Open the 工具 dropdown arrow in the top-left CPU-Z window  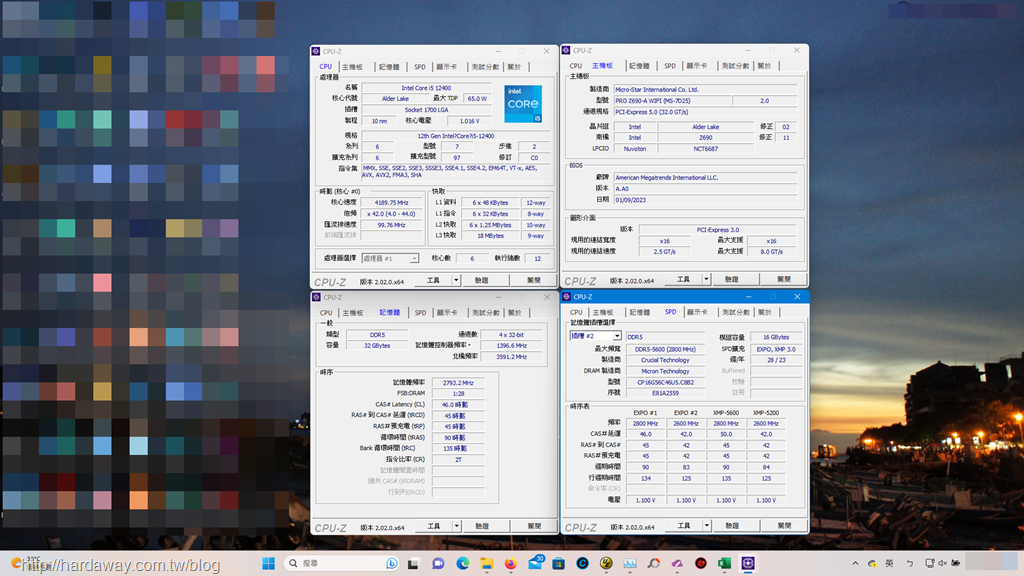[x=456, y=280]
